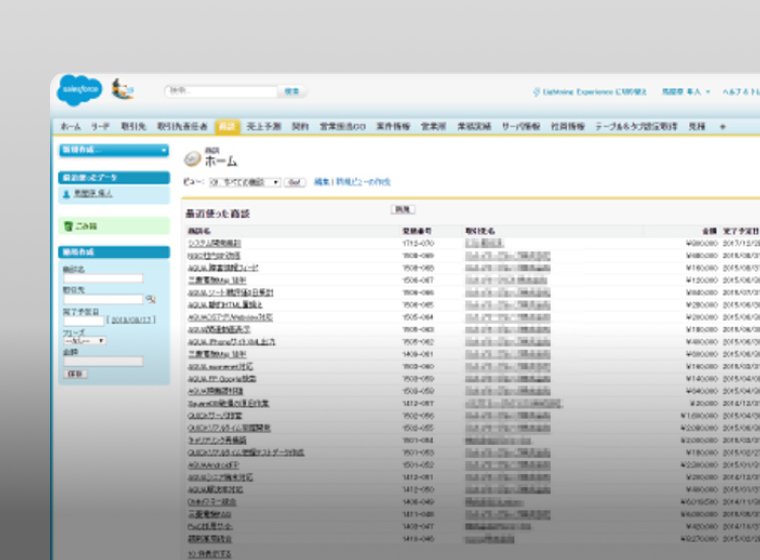Open the フェーズ dropdown in quick create
Viewport: 760px width, 560px height.
tap(85, 341)
